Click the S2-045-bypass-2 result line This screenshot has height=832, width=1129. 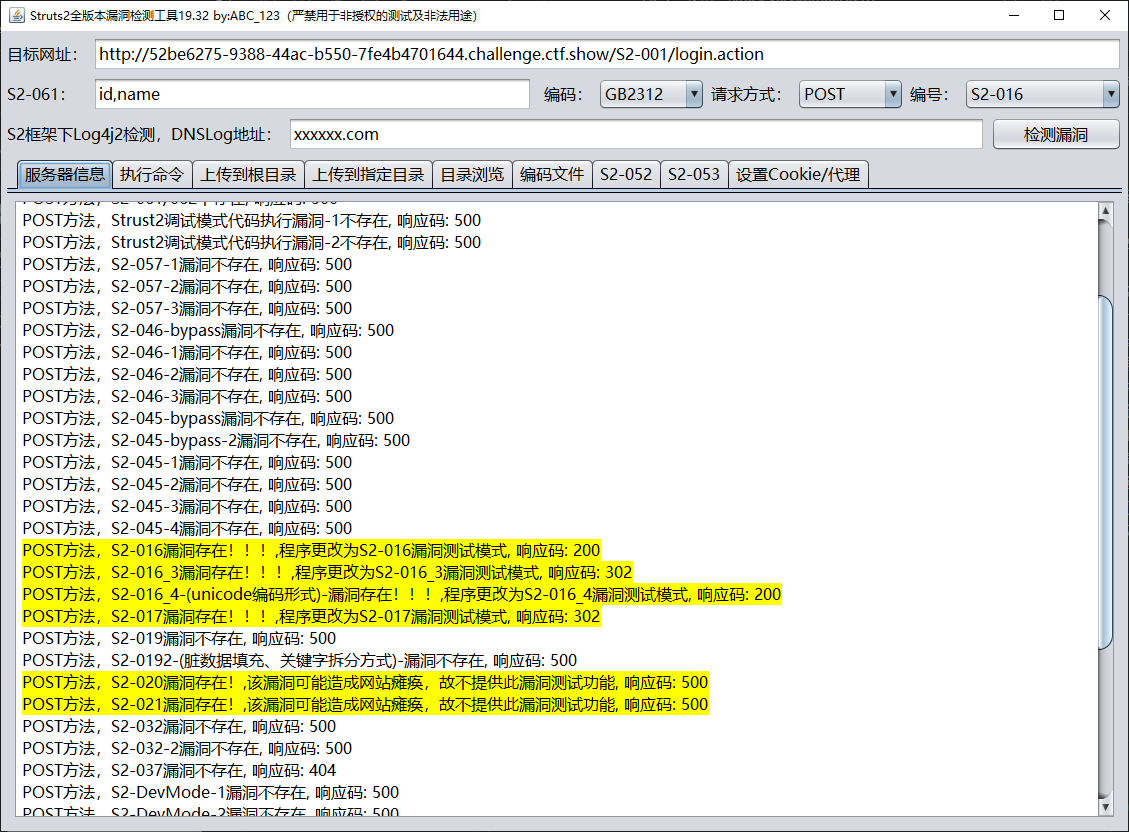216,440
